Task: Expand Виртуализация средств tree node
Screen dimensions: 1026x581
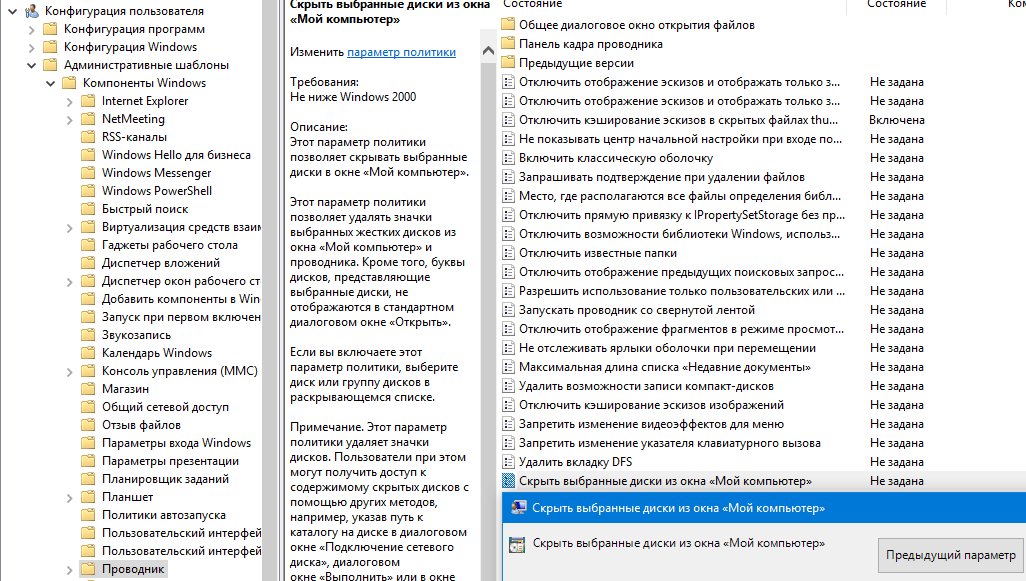Action: (69, 228)
